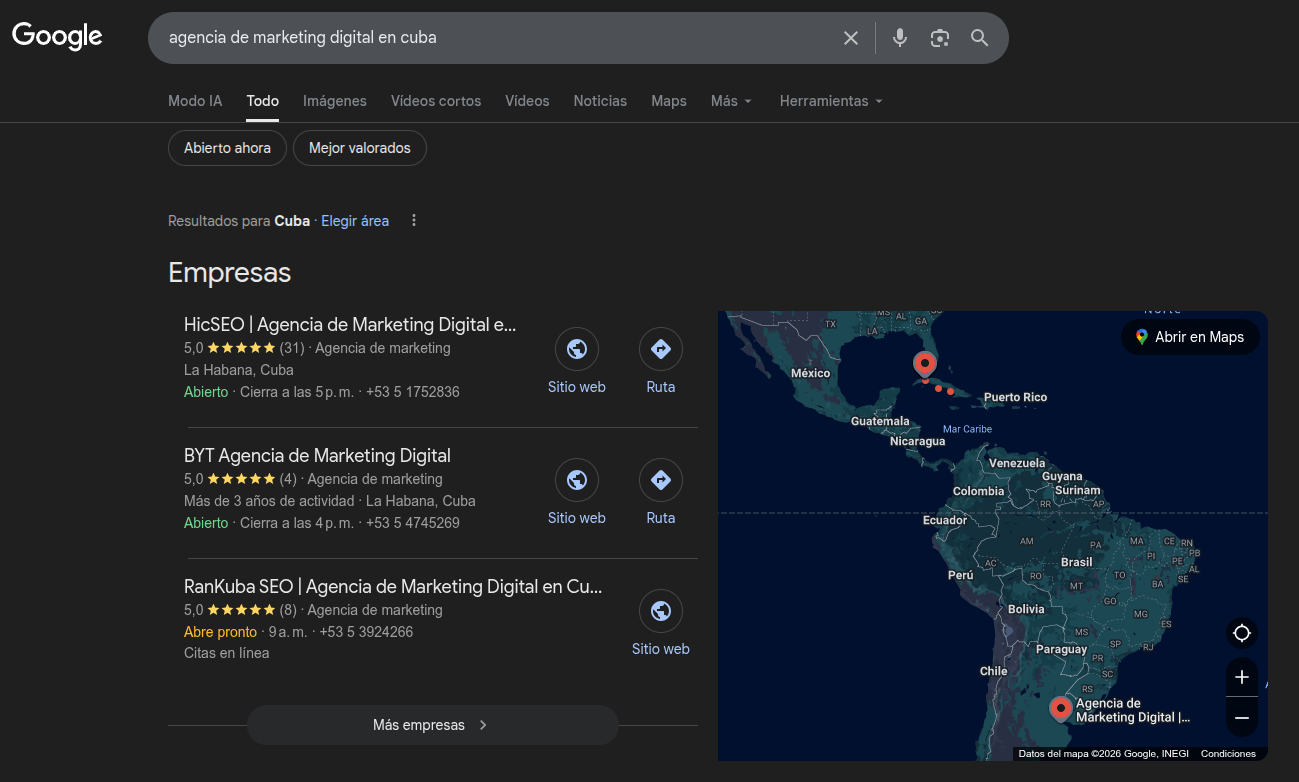Clear the search query with the X
Image resolution: width=1299 pixels, height=782 pixels.
pyautogui.click(x=850, y=37)
